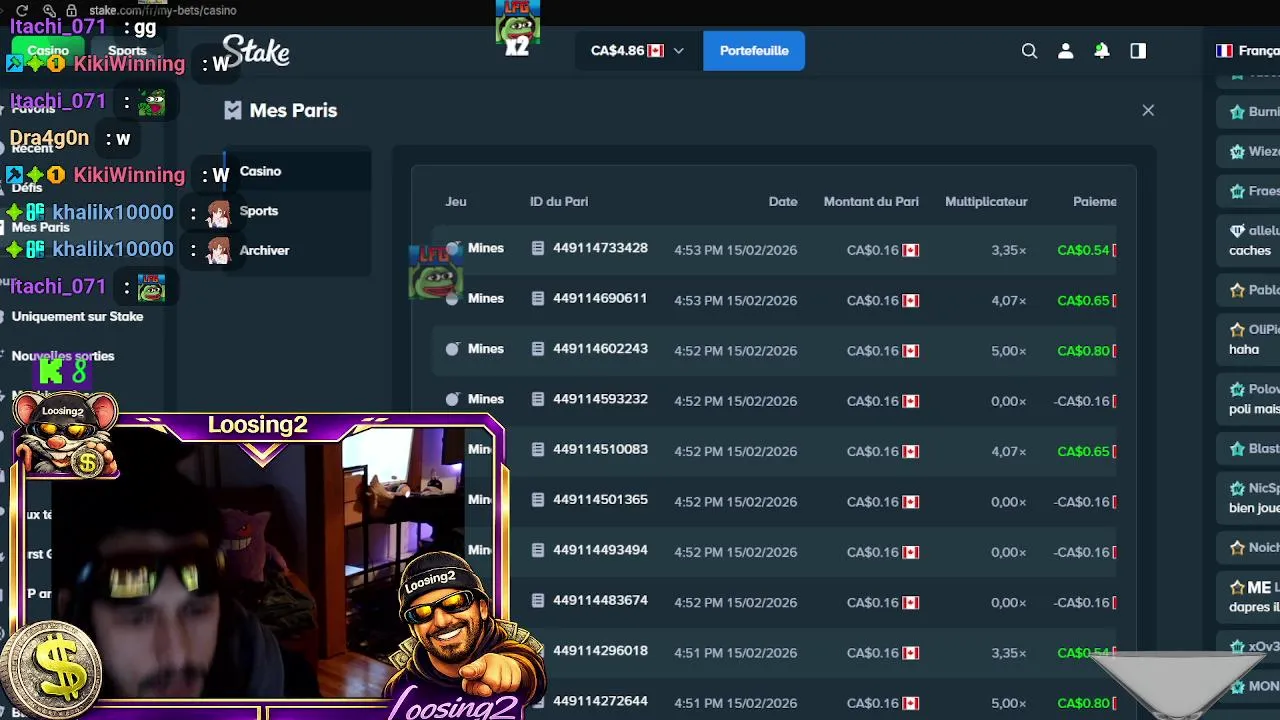This screenshot has width=1280, height=720.
Task: Click the ID du Pari column header
Action: pos(559,201)
